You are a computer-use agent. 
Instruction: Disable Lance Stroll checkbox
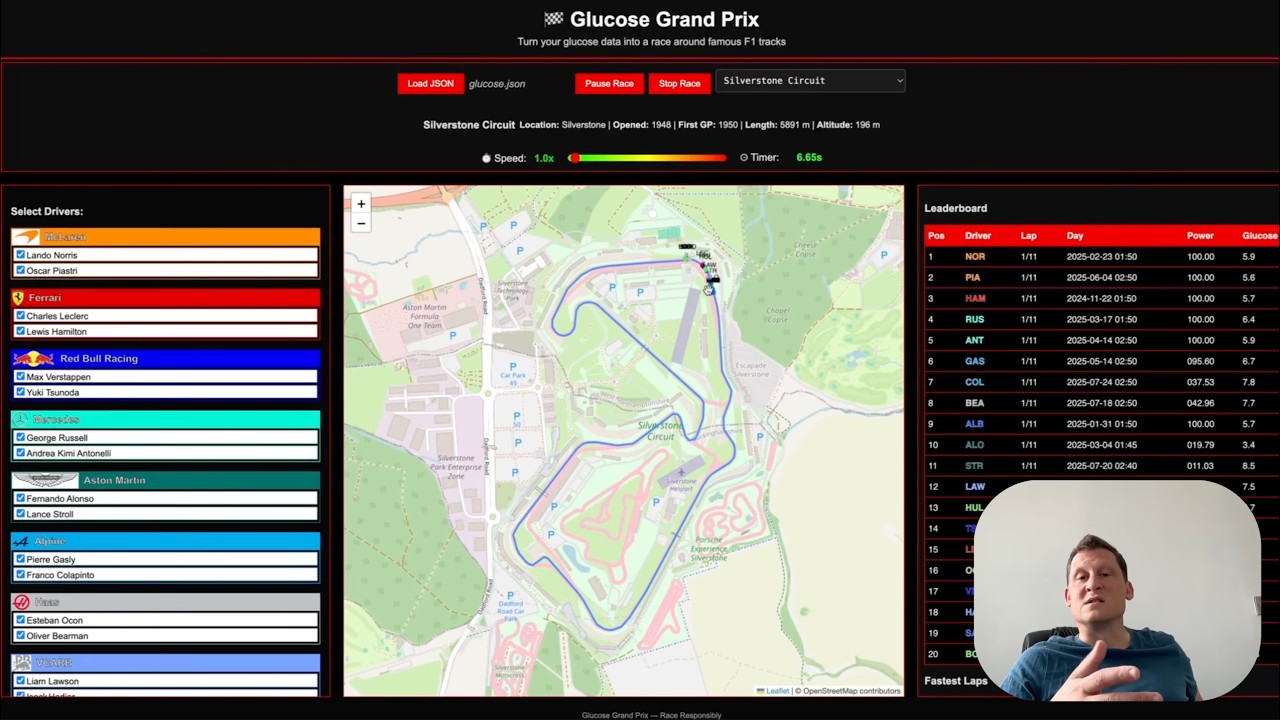click(x=20, y=514)
